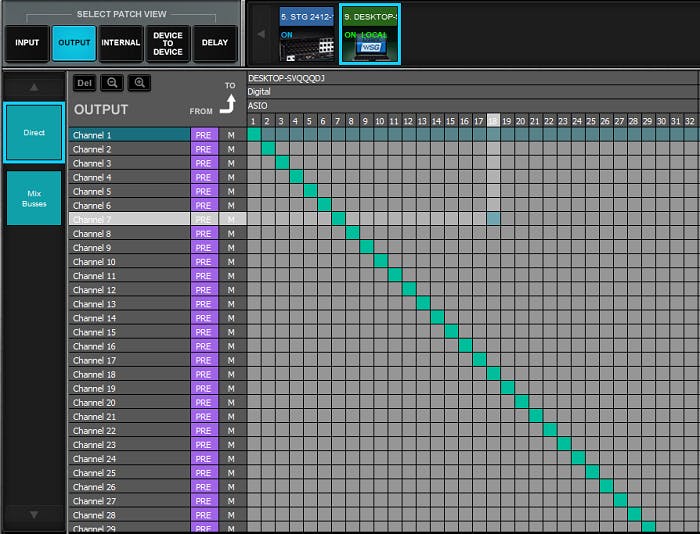The height and width of the screenshot is (534, 700).
Task: Switch to the INPUT patch view
Action: coord(27,43)
